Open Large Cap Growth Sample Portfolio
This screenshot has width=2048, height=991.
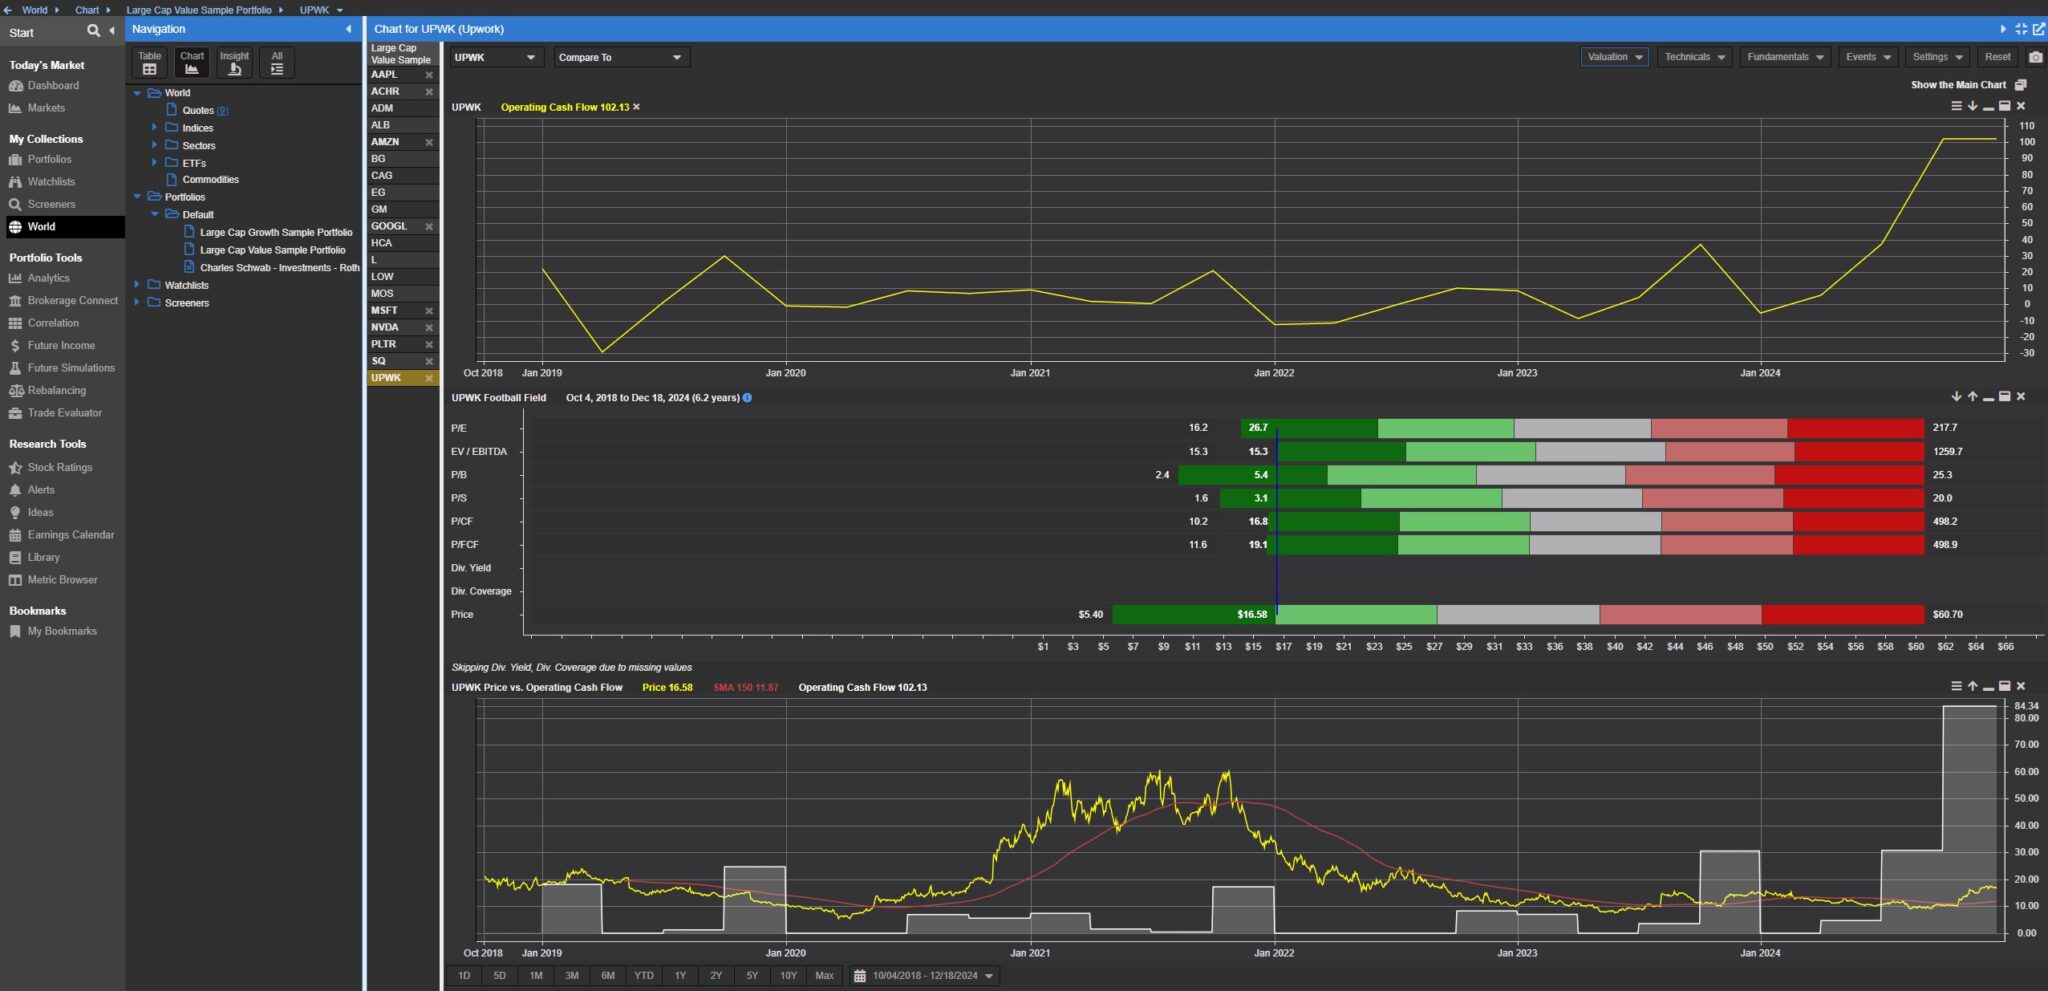click(276, 232)
